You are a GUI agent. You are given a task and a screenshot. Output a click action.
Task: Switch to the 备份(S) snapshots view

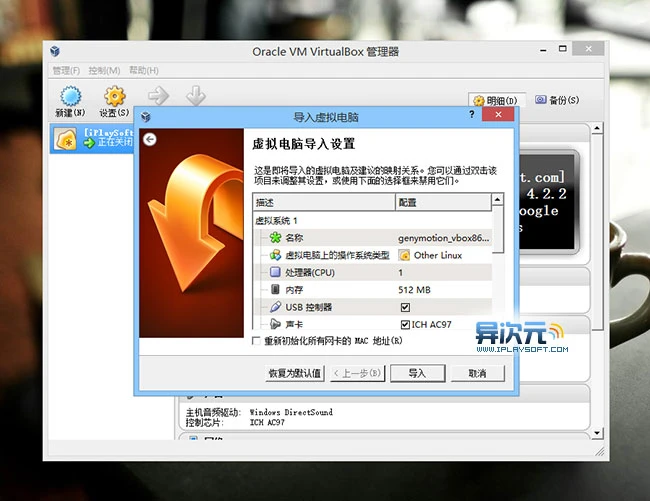pos(557,100)
